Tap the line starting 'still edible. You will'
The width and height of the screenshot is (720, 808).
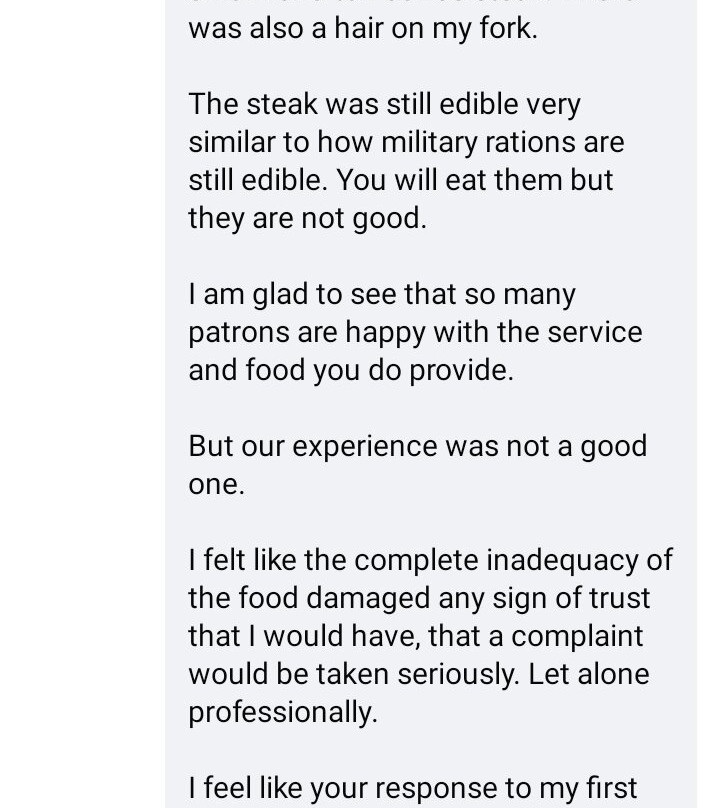click(400, 180)
